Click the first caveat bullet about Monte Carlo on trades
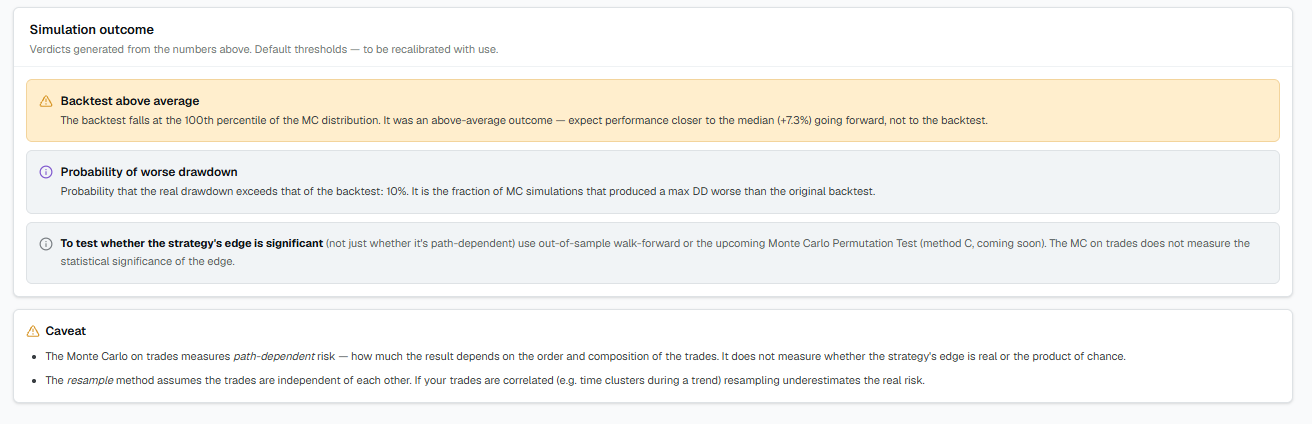1312x424 pixels. [586, 356]
